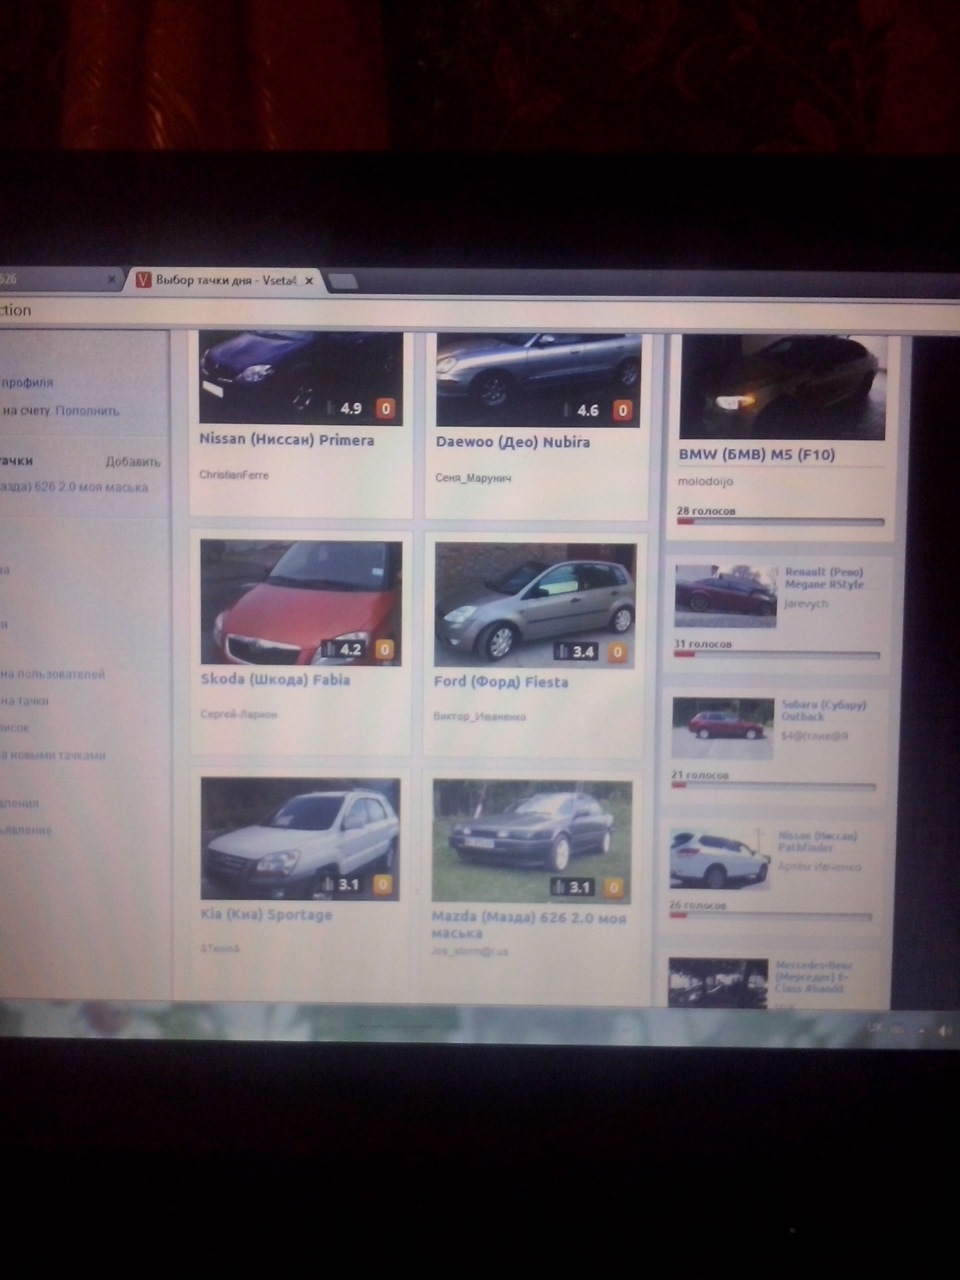
Task: Click the red Skoda Fabia photo
Action: [301, 602]
